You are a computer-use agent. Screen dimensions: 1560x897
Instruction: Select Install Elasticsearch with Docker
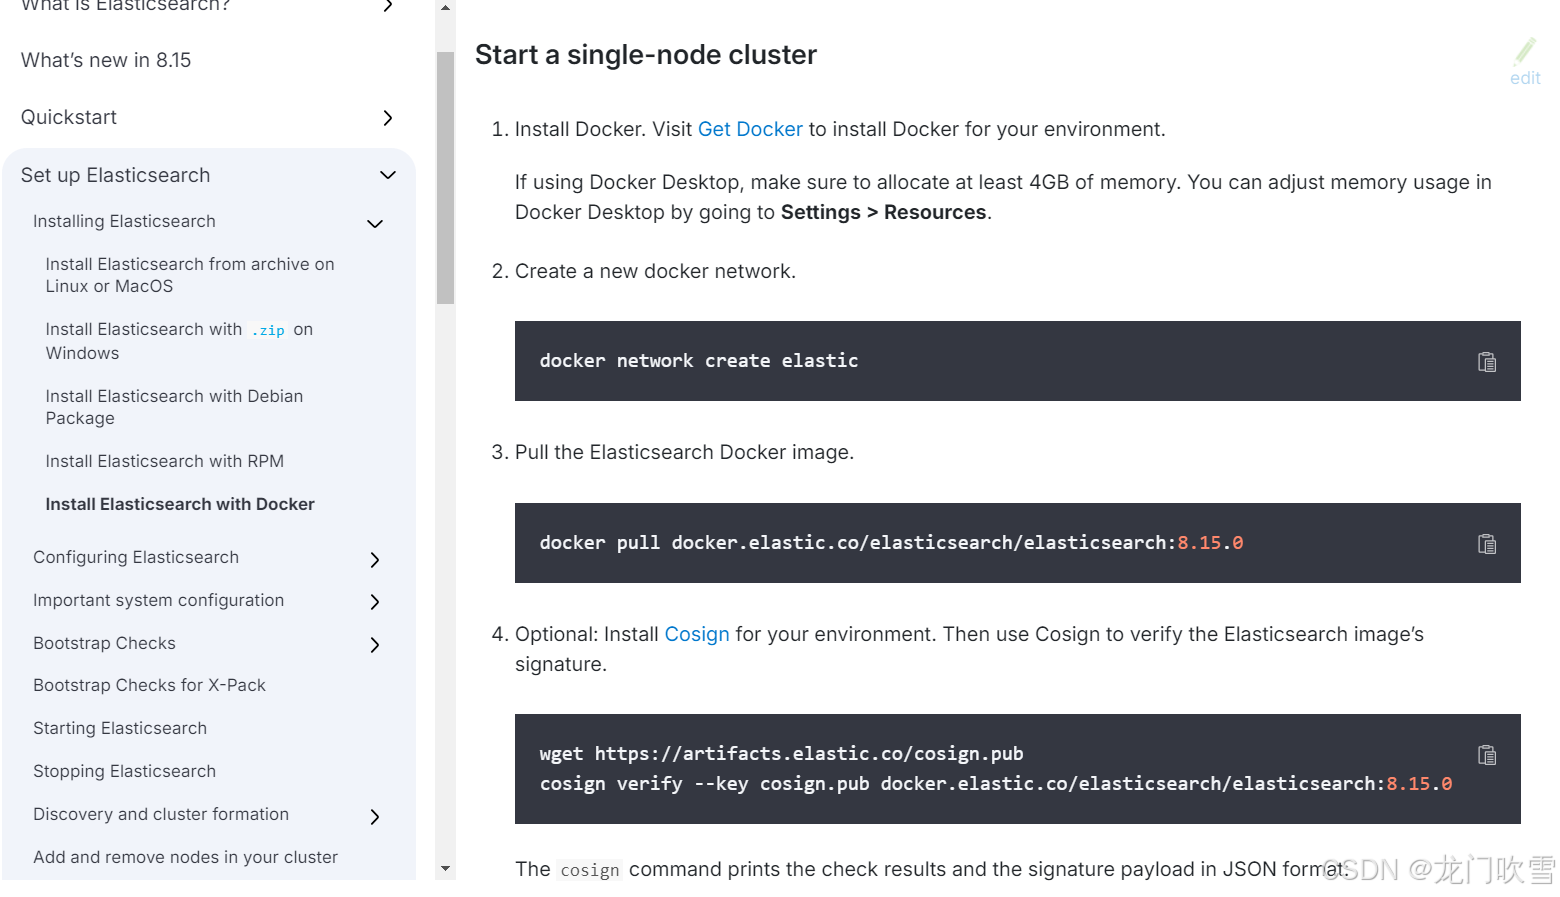[180, 504]
